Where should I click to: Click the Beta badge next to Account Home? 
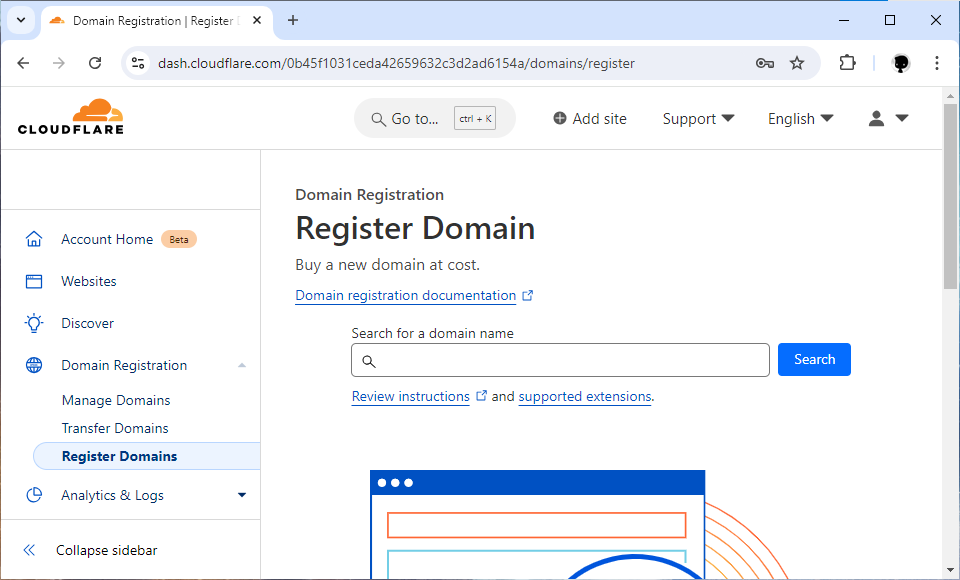pos(179,239)
